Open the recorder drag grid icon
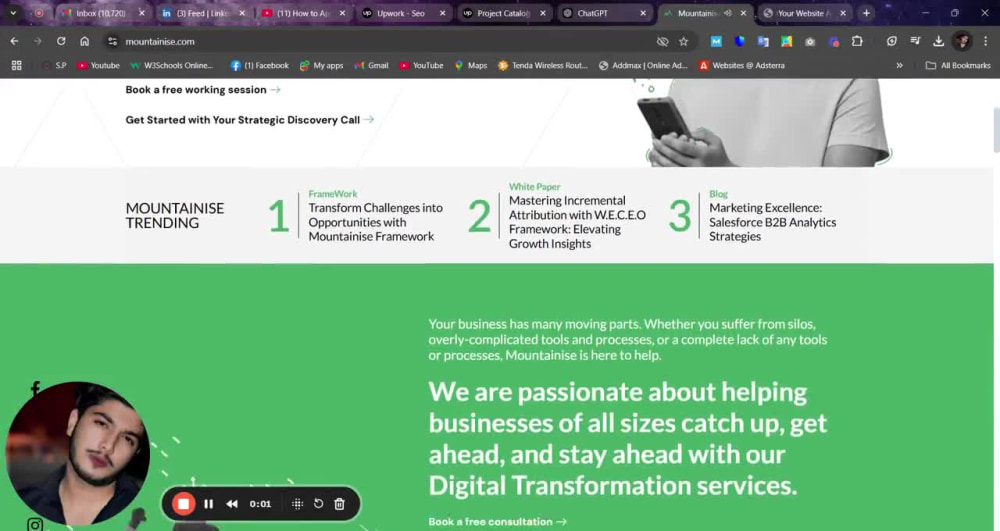This screenshot has height=531, width=1000. (297, 504)
